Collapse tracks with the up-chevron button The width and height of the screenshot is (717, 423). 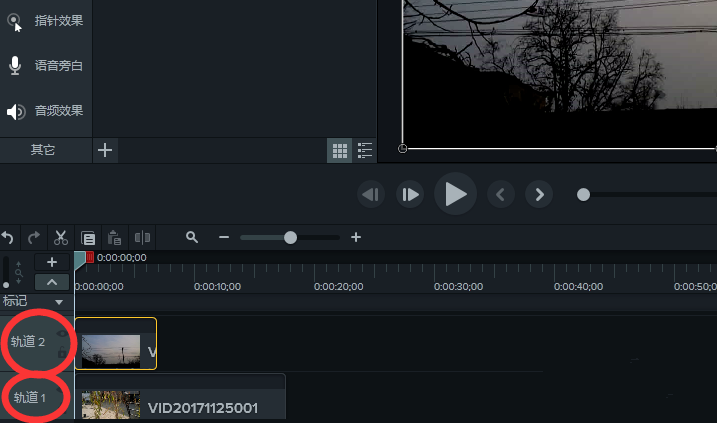coord(52,282)
